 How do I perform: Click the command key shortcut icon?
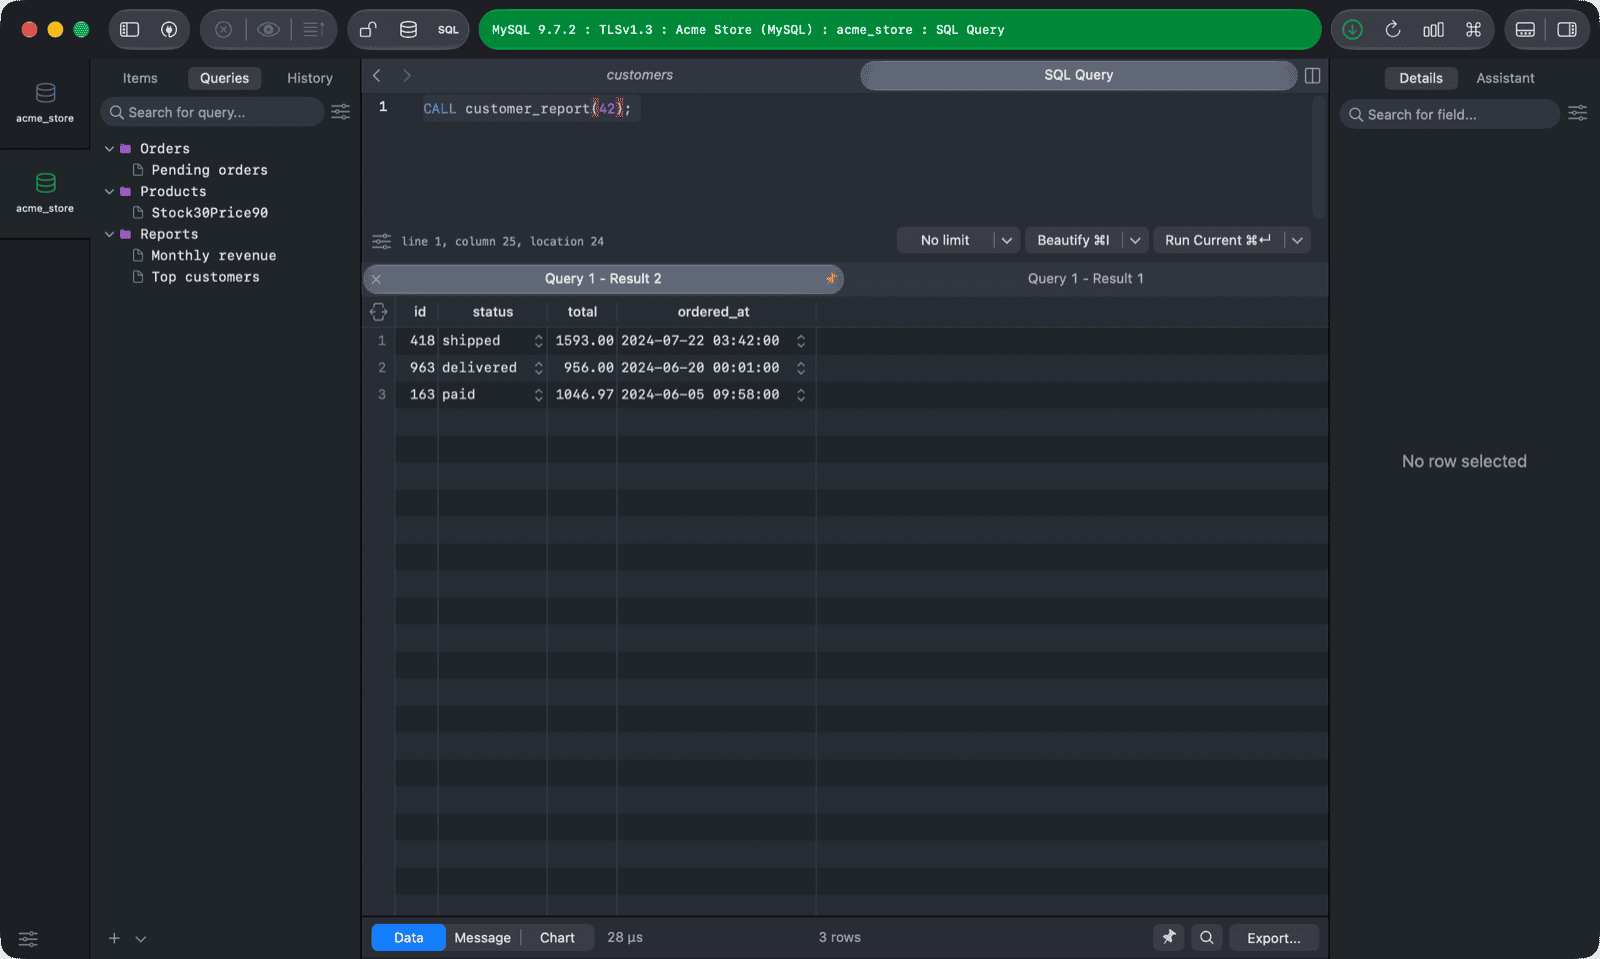click(1473, 30)
